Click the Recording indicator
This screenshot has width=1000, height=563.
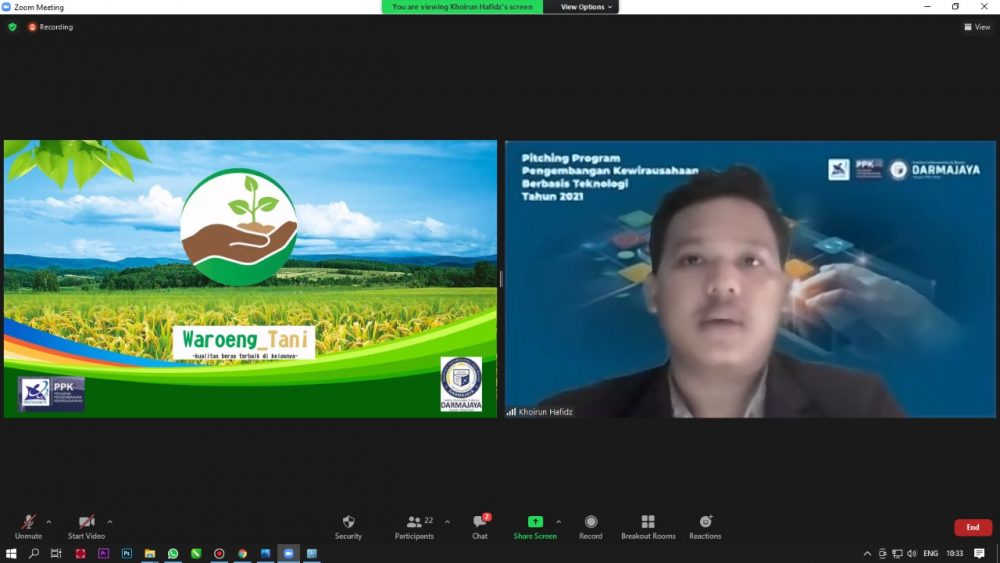click(x=50, y=27)
